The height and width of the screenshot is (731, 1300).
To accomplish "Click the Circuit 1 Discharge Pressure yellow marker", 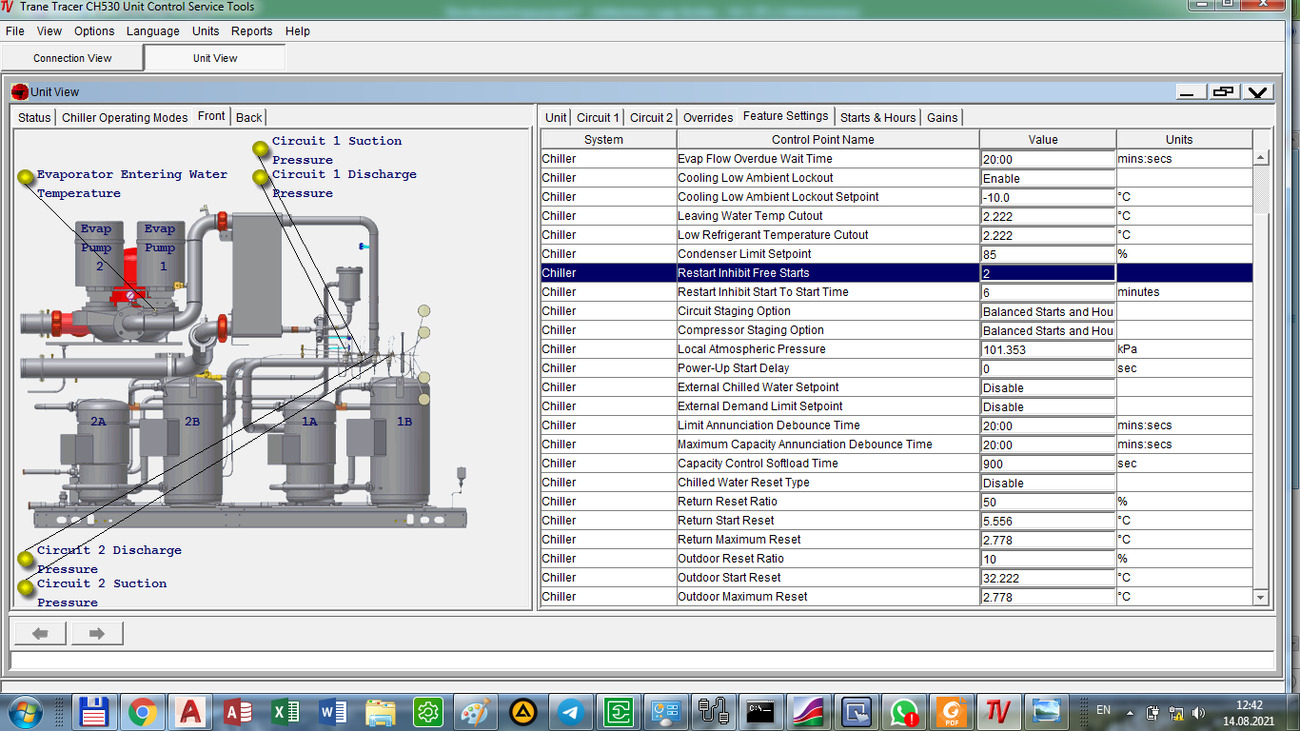I will [x=261, y=177].
